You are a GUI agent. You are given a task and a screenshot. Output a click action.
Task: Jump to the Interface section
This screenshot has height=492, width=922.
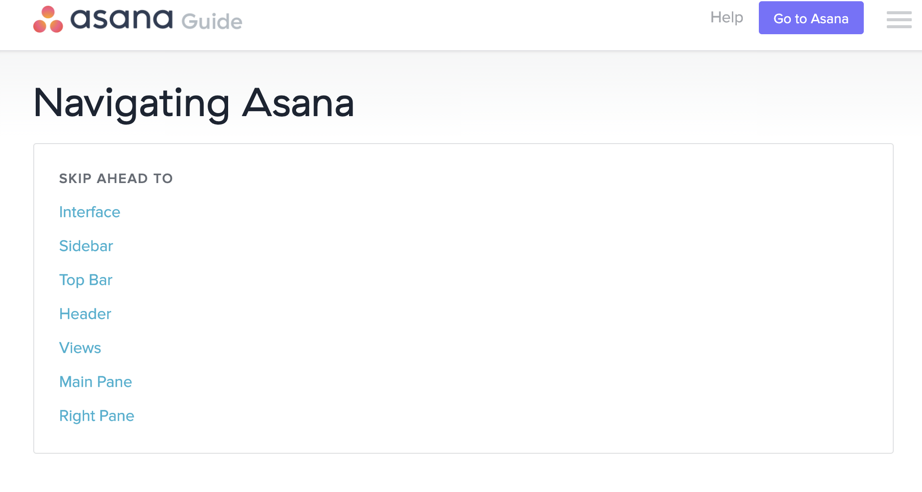(x=89, y=212)
